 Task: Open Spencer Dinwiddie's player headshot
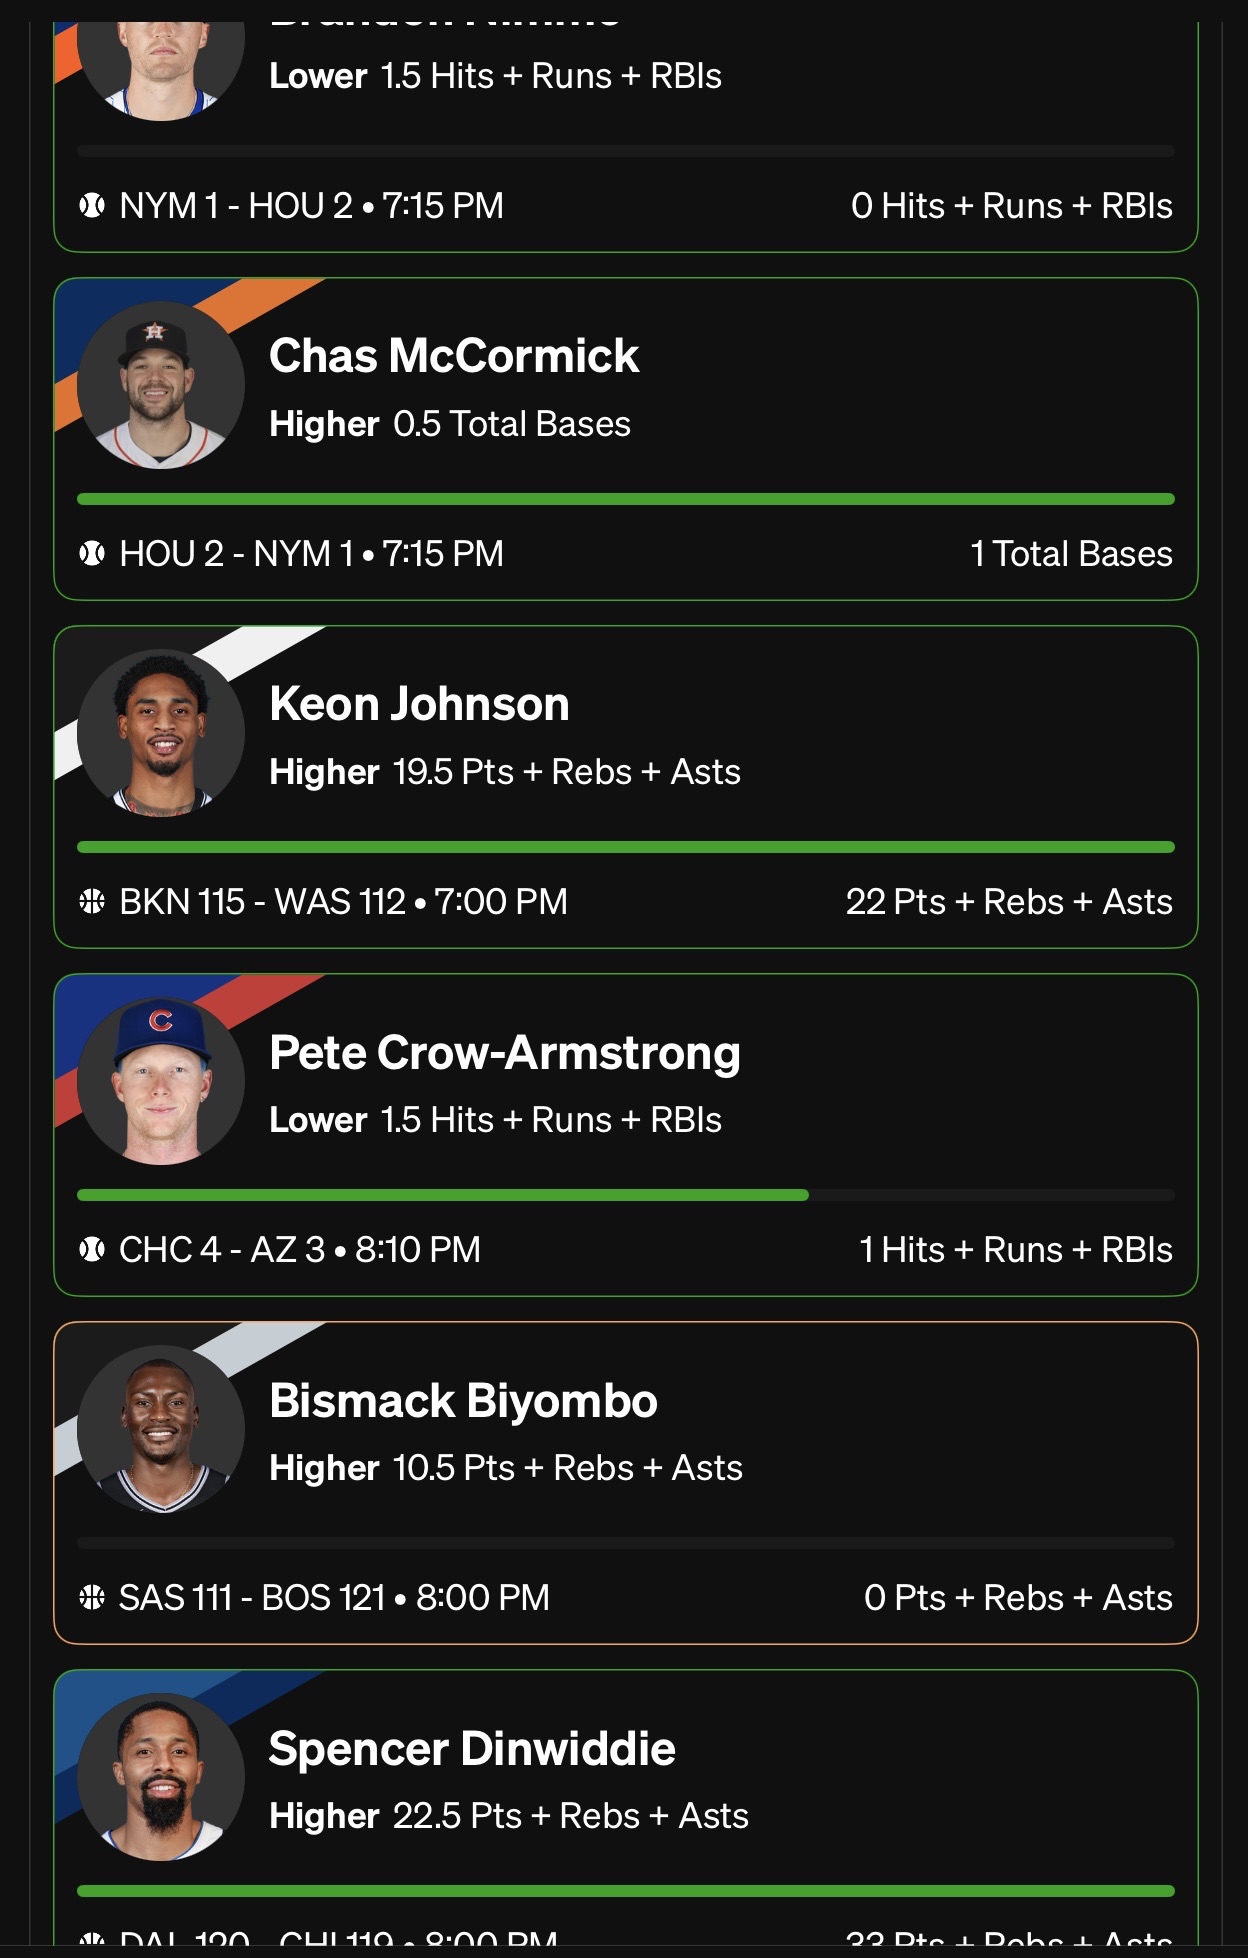click(x=161, y=1777)
